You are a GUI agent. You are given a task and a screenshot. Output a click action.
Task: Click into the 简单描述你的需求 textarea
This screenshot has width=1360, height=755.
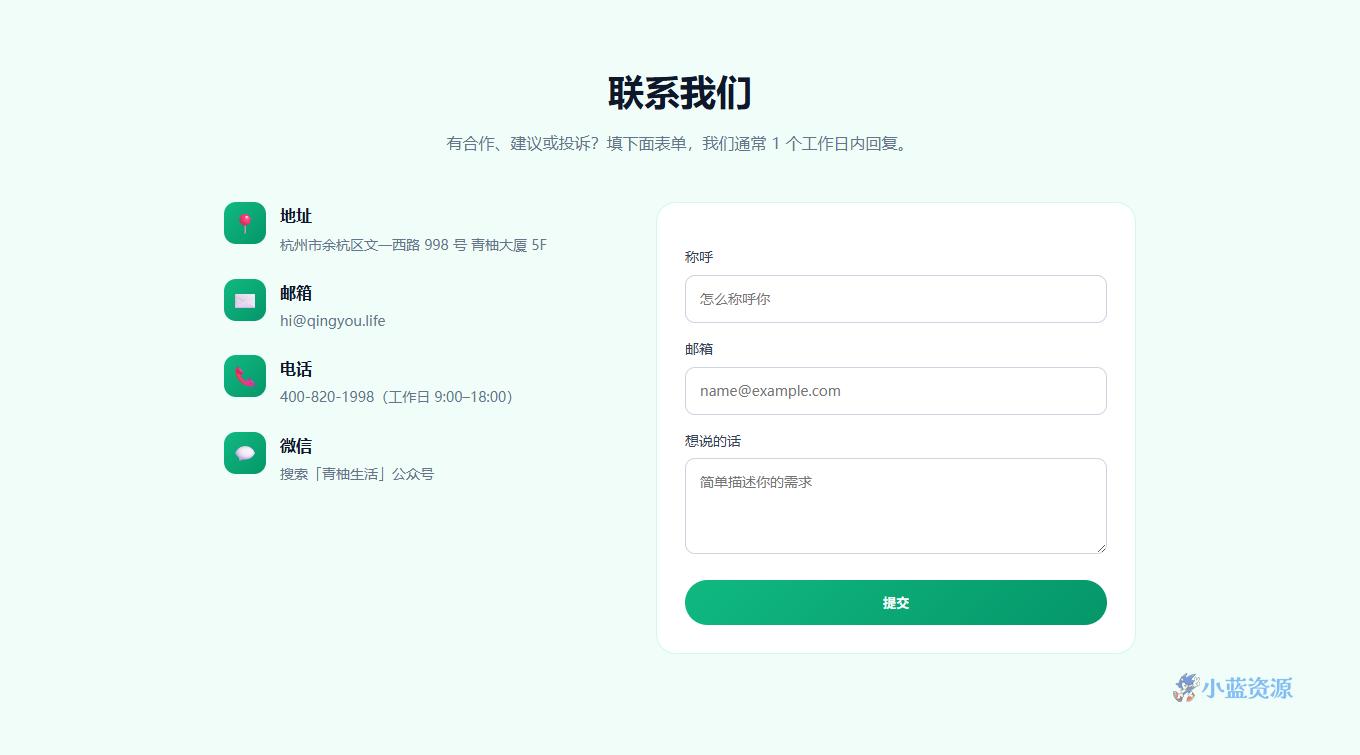896,506
